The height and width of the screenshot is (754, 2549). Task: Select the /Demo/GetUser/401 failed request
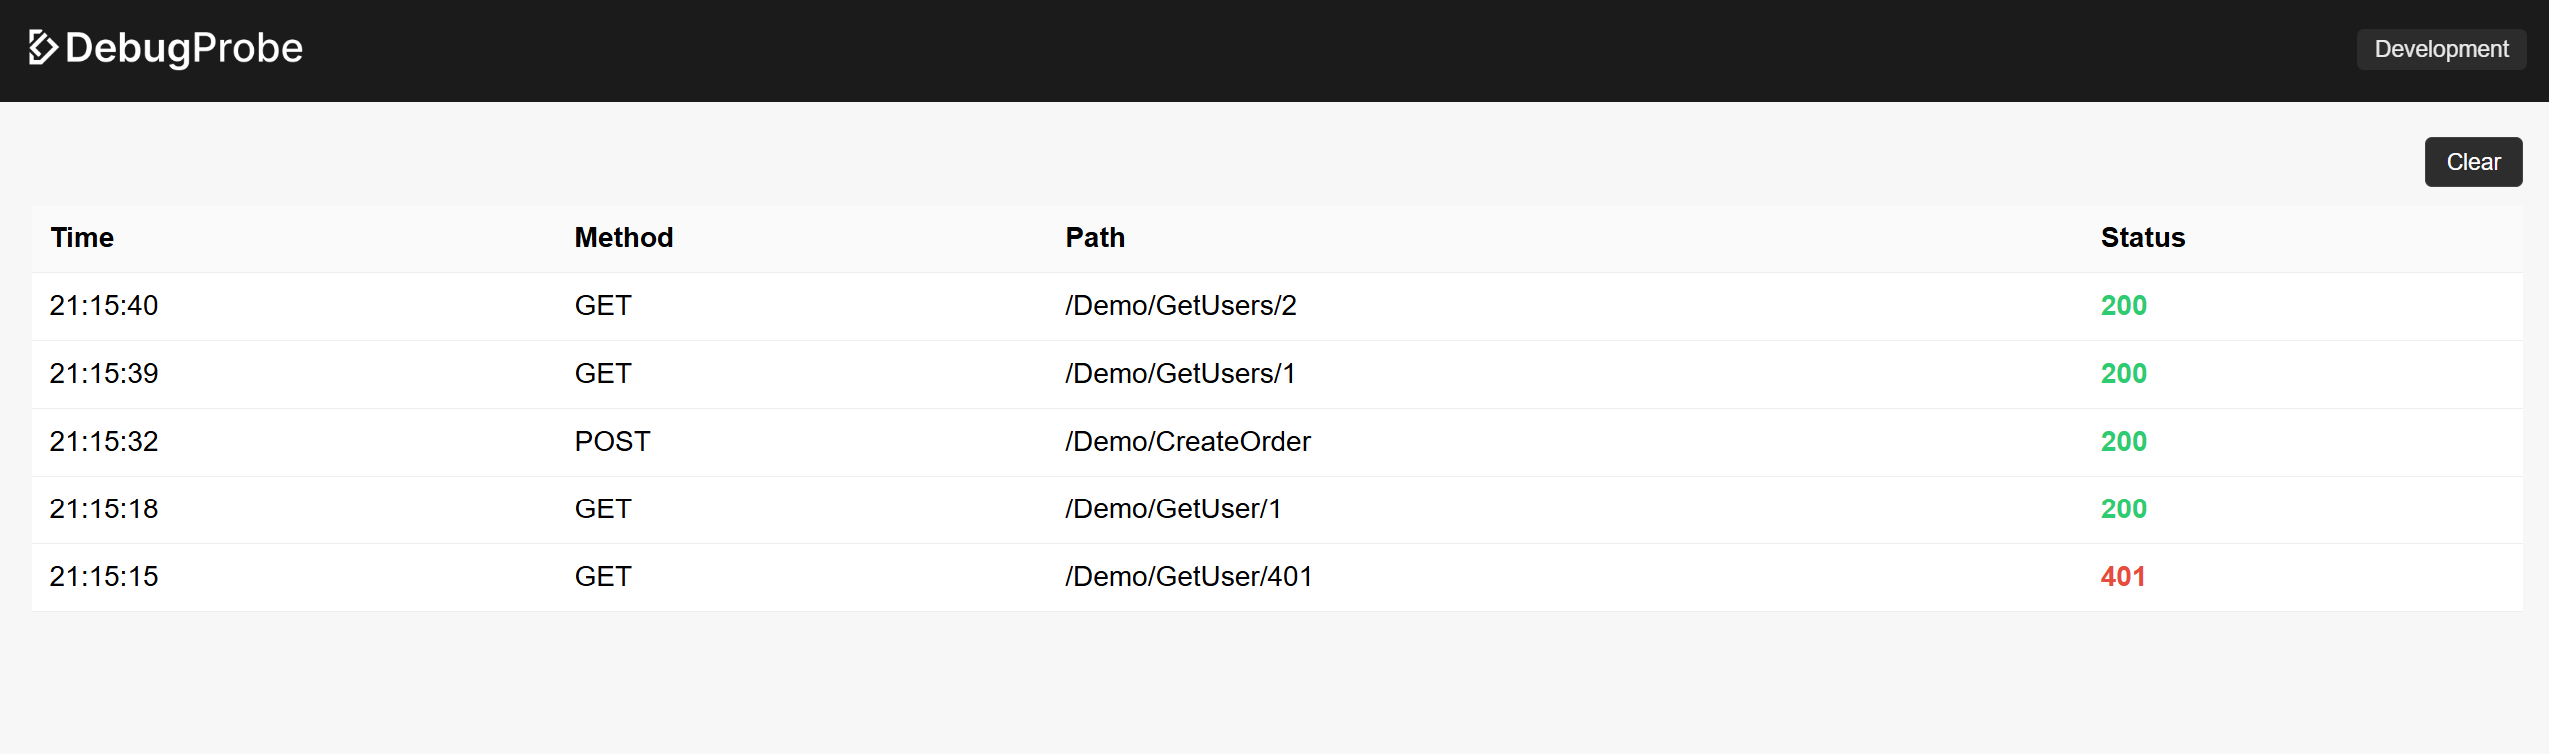1277,577
